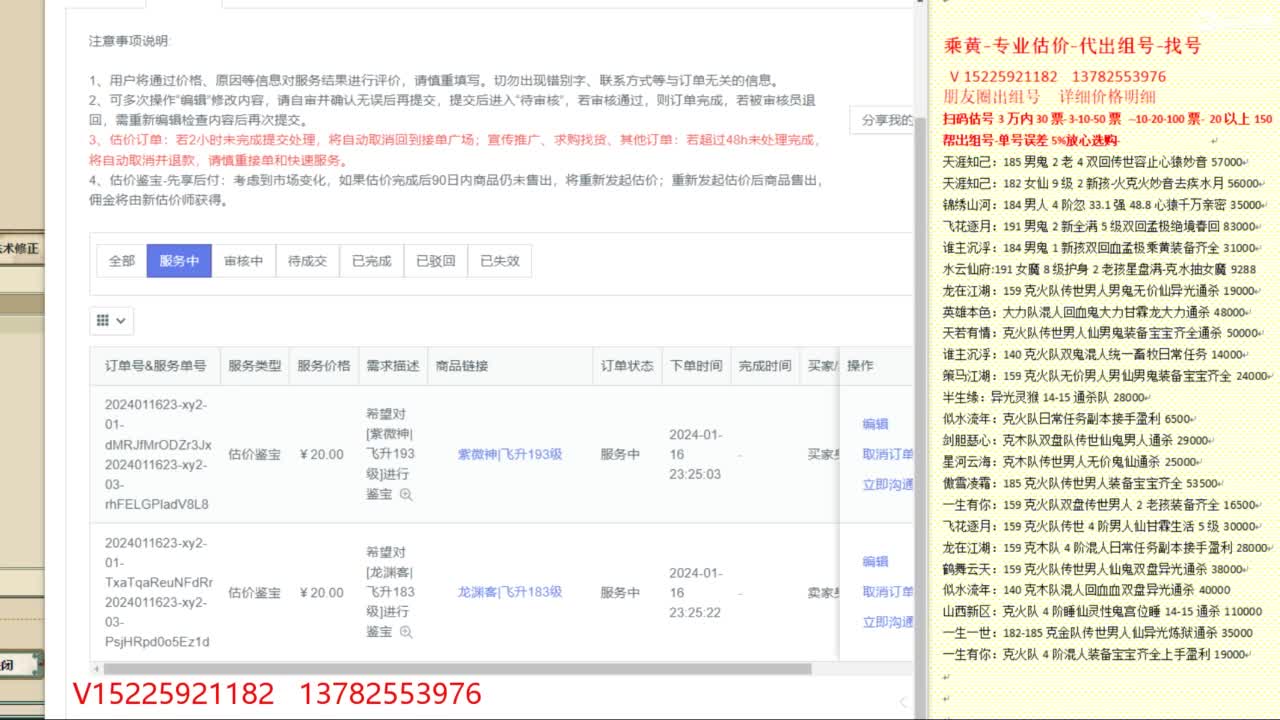Open the 龙渊客|飞升183级 product link
The height and width of the screenshot is (720, 1280).
click(509, 592)
